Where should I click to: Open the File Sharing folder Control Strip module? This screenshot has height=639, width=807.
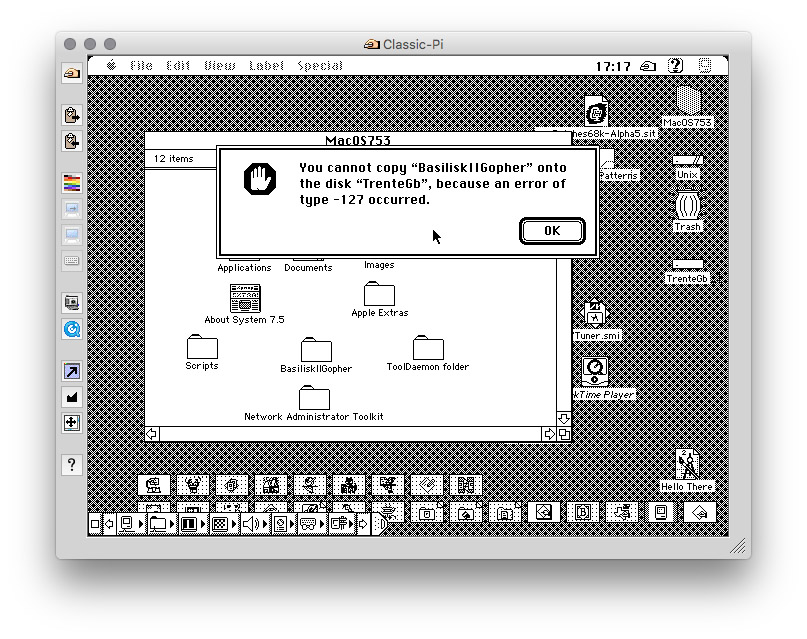(x=161, y=524)
